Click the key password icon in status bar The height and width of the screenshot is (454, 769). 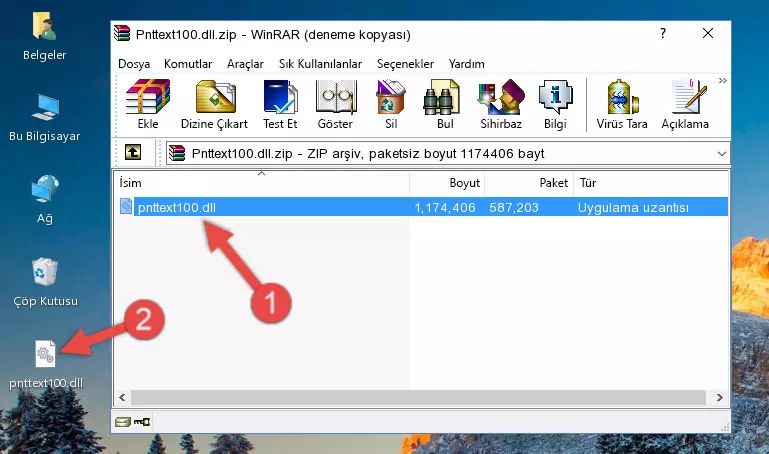pos(142,422)
